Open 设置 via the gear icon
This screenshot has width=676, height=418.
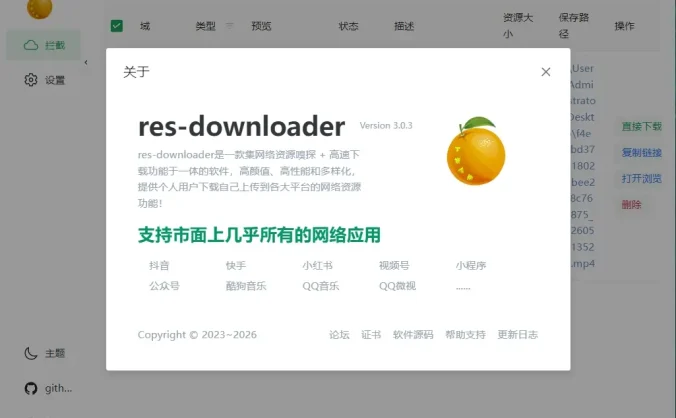tap(31, 80)
